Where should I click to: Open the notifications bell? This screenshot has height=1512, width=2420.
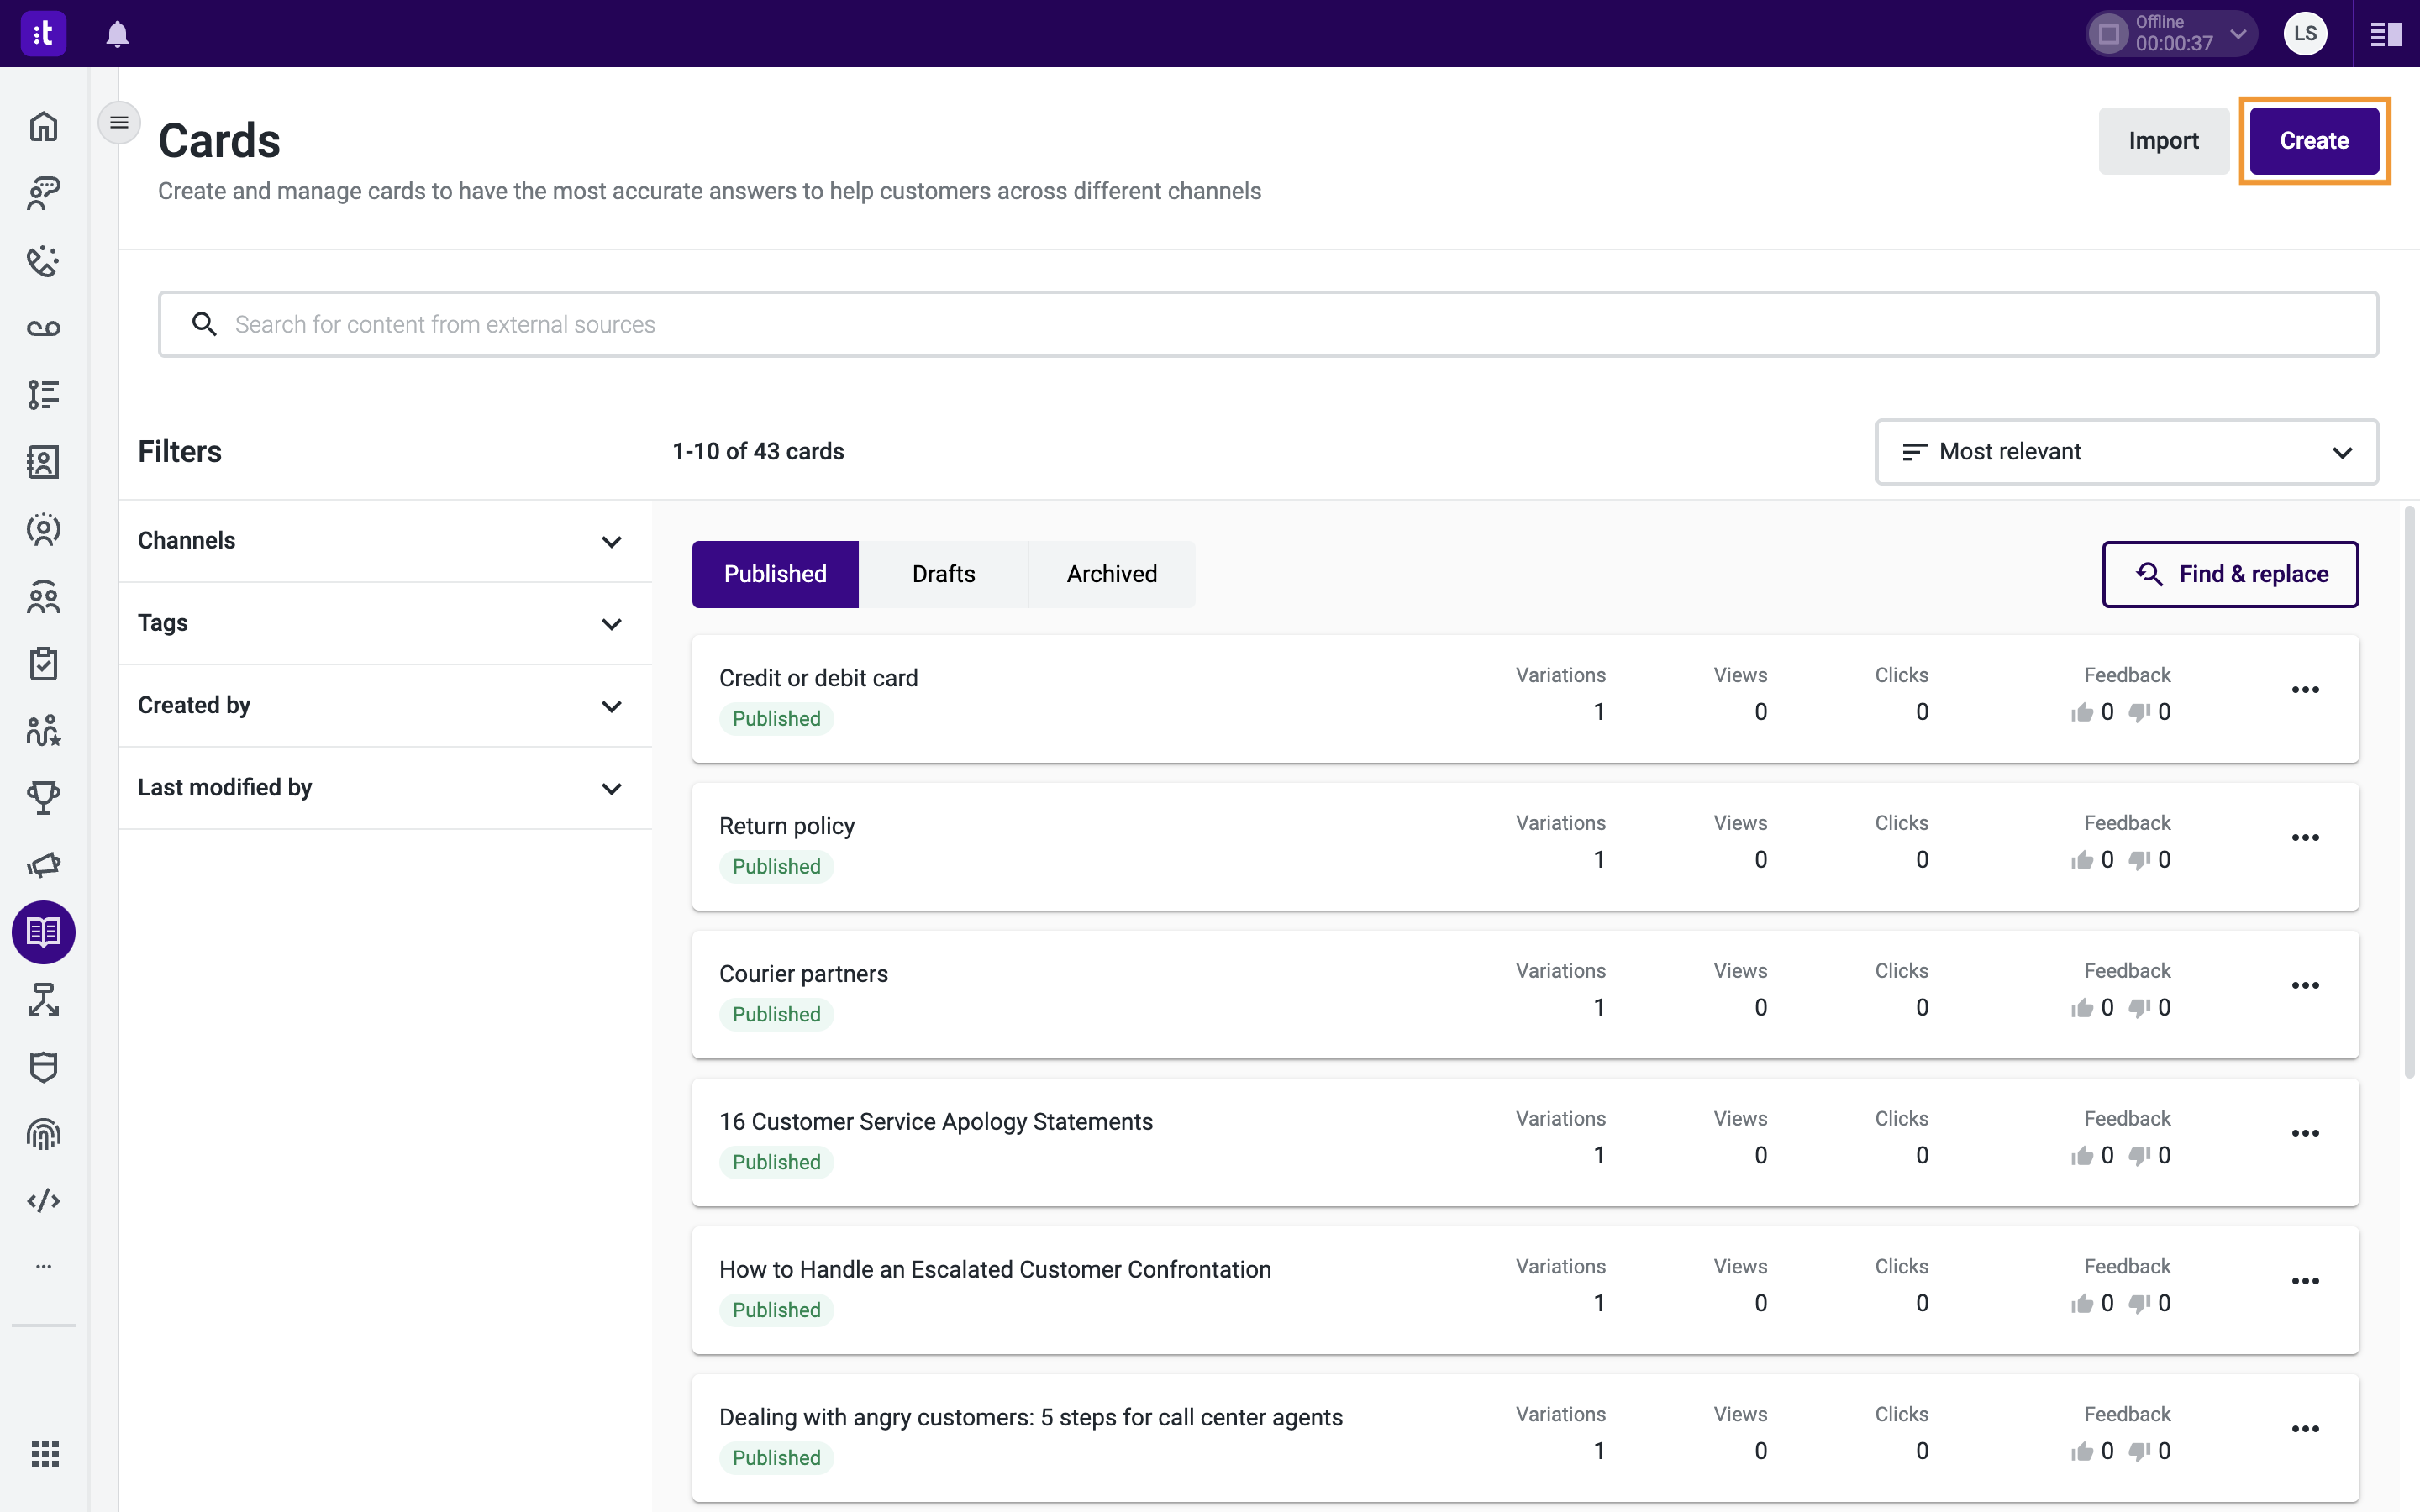click(x=117, y=34)
